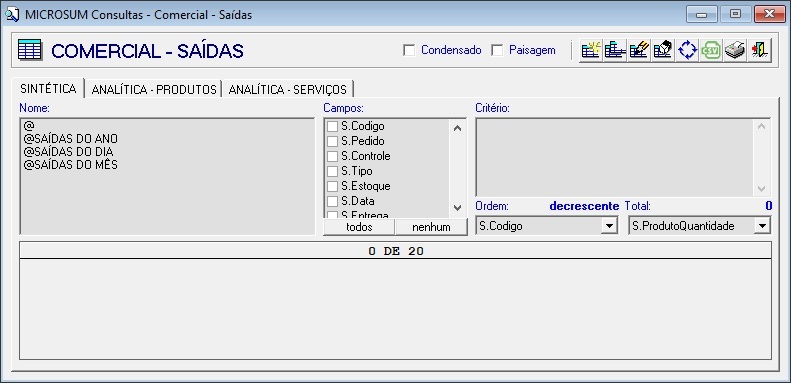The height and width of the screenshot is (383, 791).
Task: Click the blue refresh arrows icon
Action: (x=687, y=50)
